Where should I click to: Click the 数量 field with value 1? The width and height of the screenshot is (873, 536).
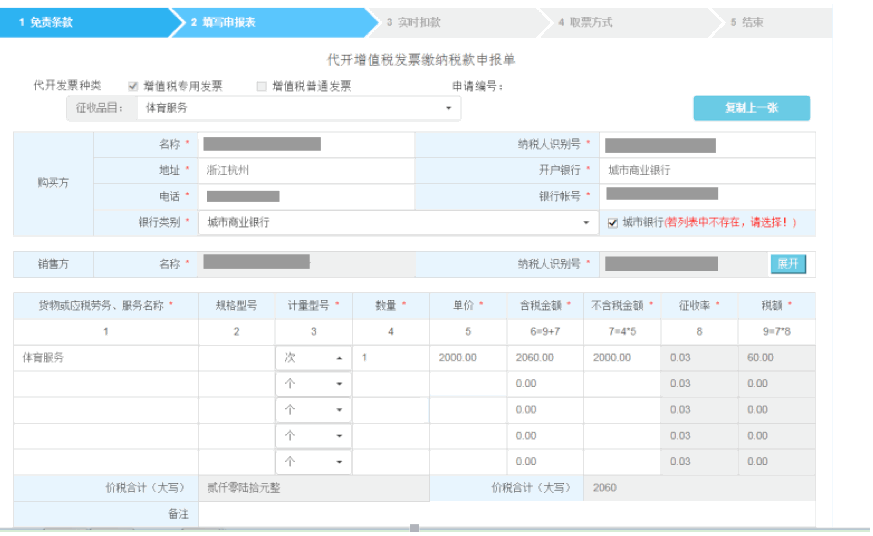click(x=391, y=358)
